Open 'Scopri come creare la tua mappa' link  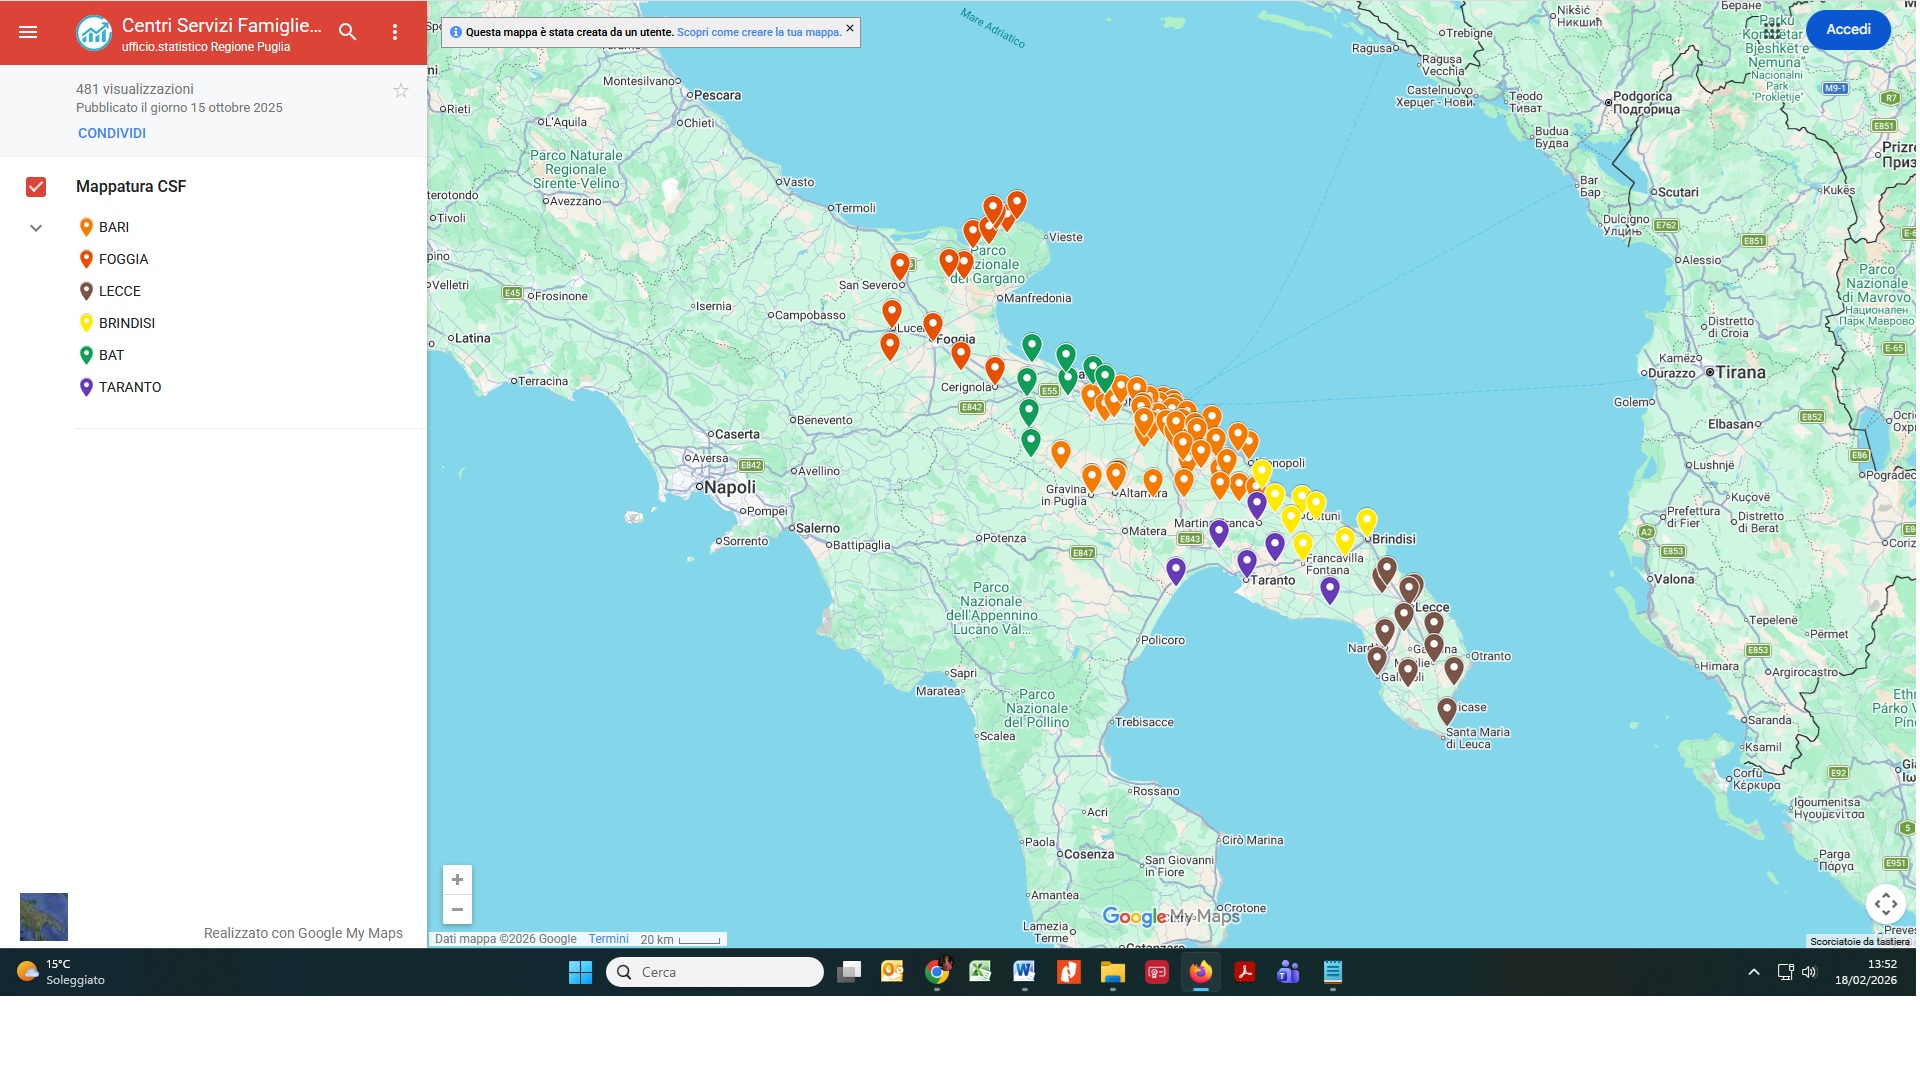click(x=758, y=32)
